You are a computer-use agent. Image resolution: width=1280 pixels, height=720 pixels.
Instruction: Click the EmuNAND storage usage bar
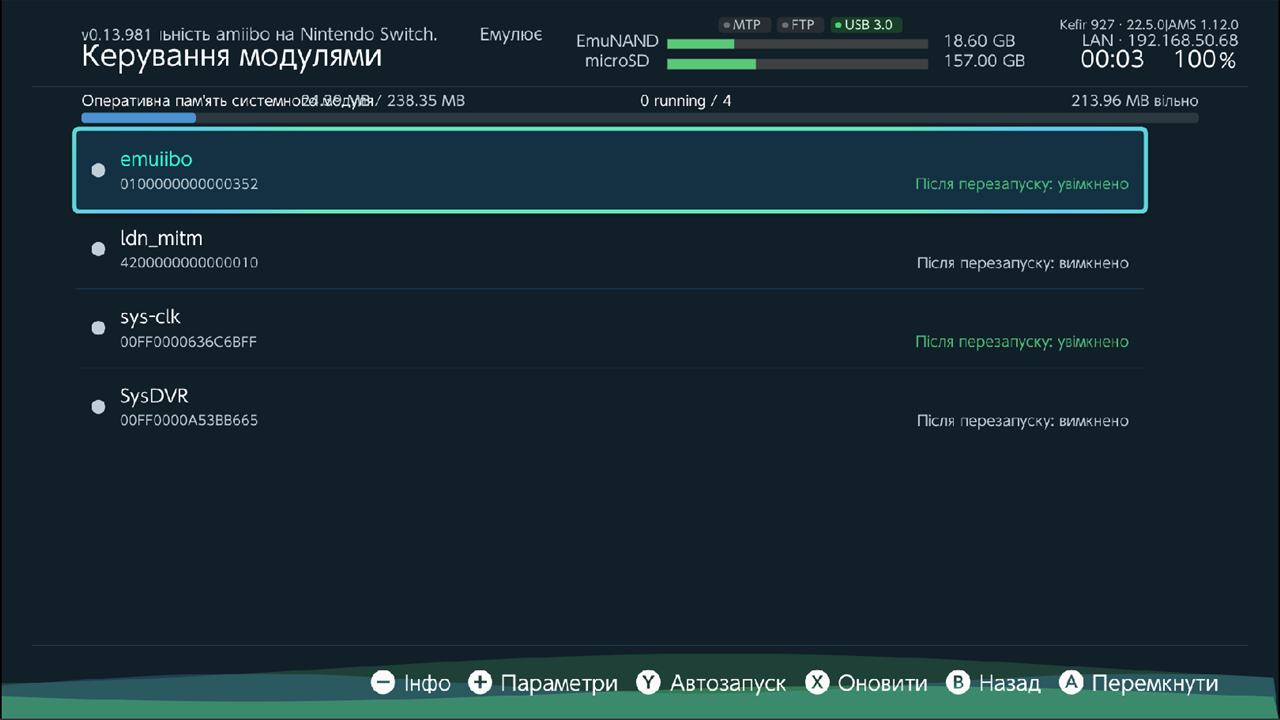798,44
